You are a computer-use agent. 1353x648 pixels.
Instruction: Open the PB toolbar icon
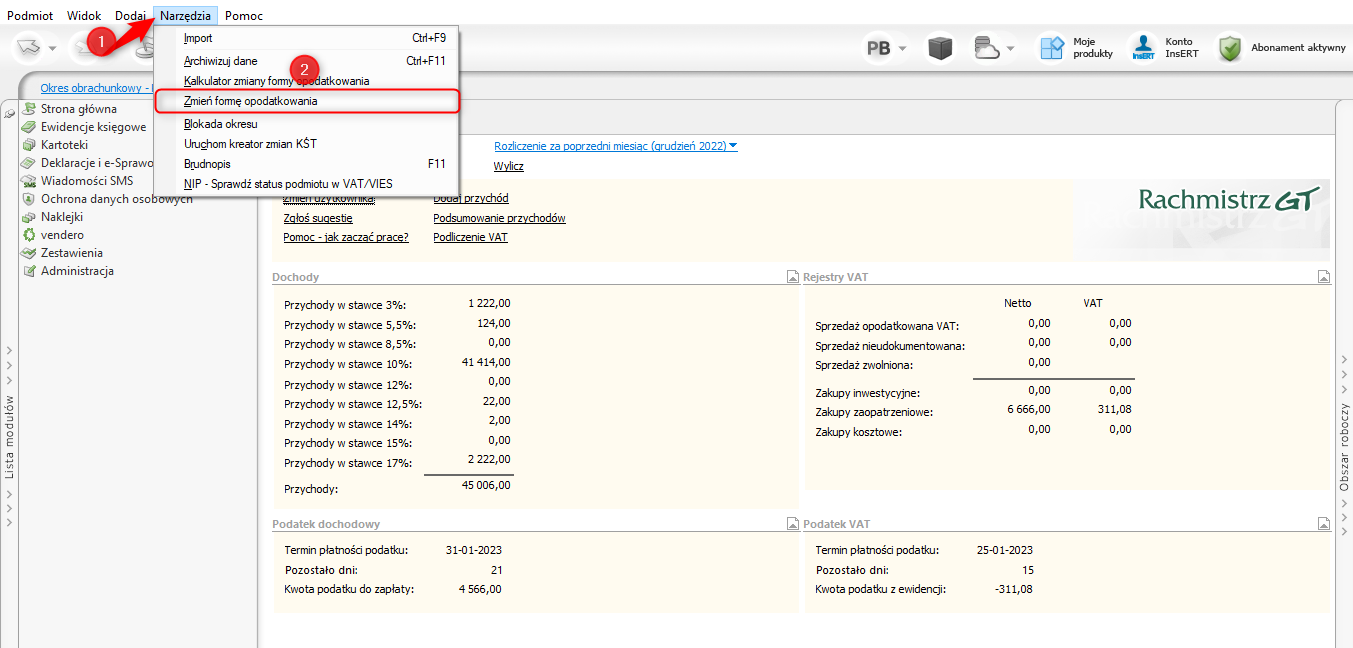click(878, 48)
